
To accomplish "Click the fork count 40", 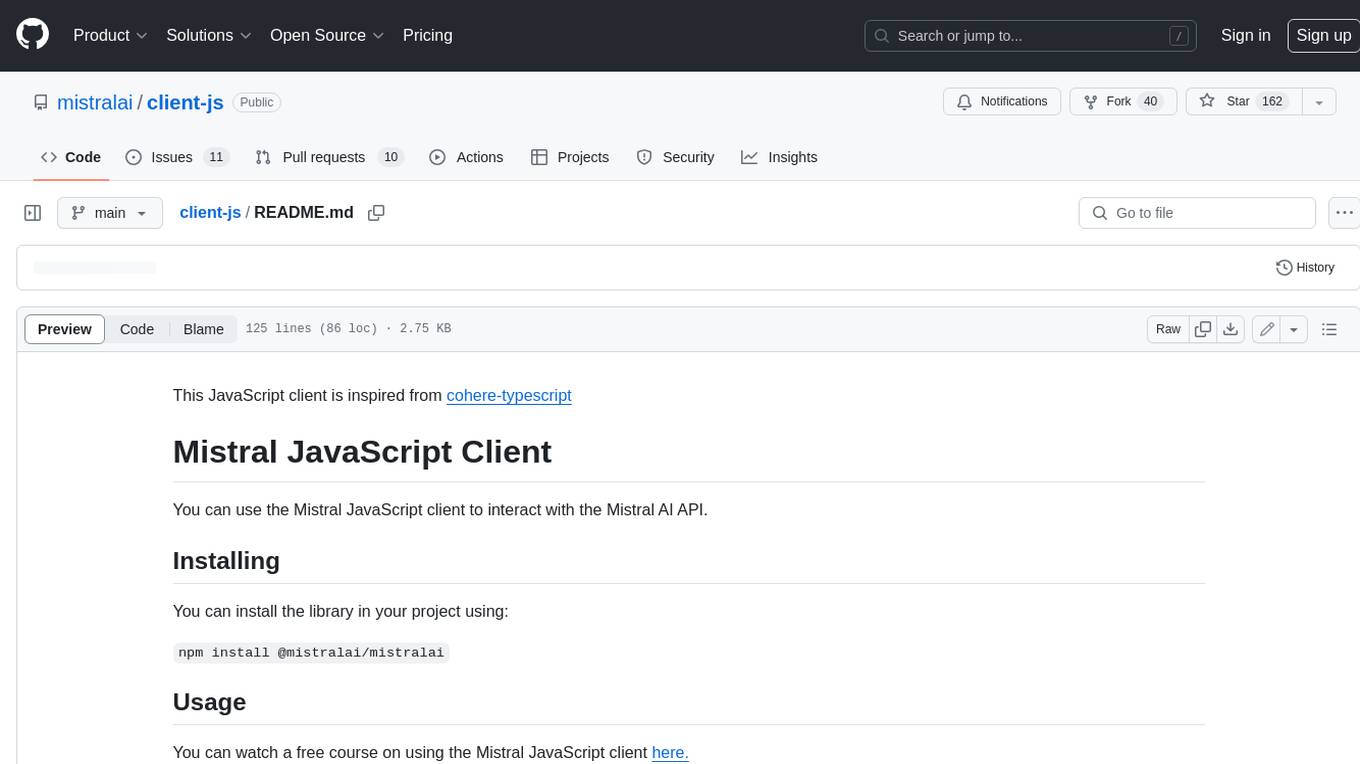I will pos(1150,101).
